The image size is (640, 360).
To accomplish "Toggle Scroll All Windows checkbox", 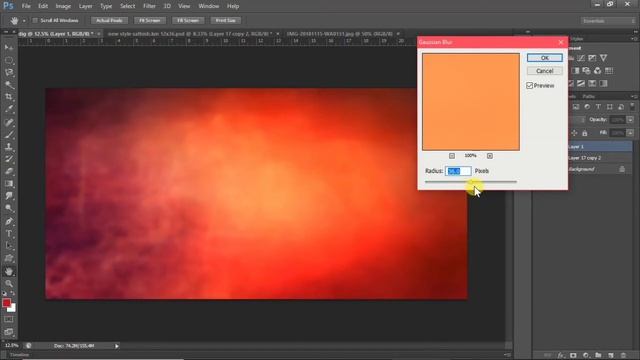I will (x=35, y=20).
